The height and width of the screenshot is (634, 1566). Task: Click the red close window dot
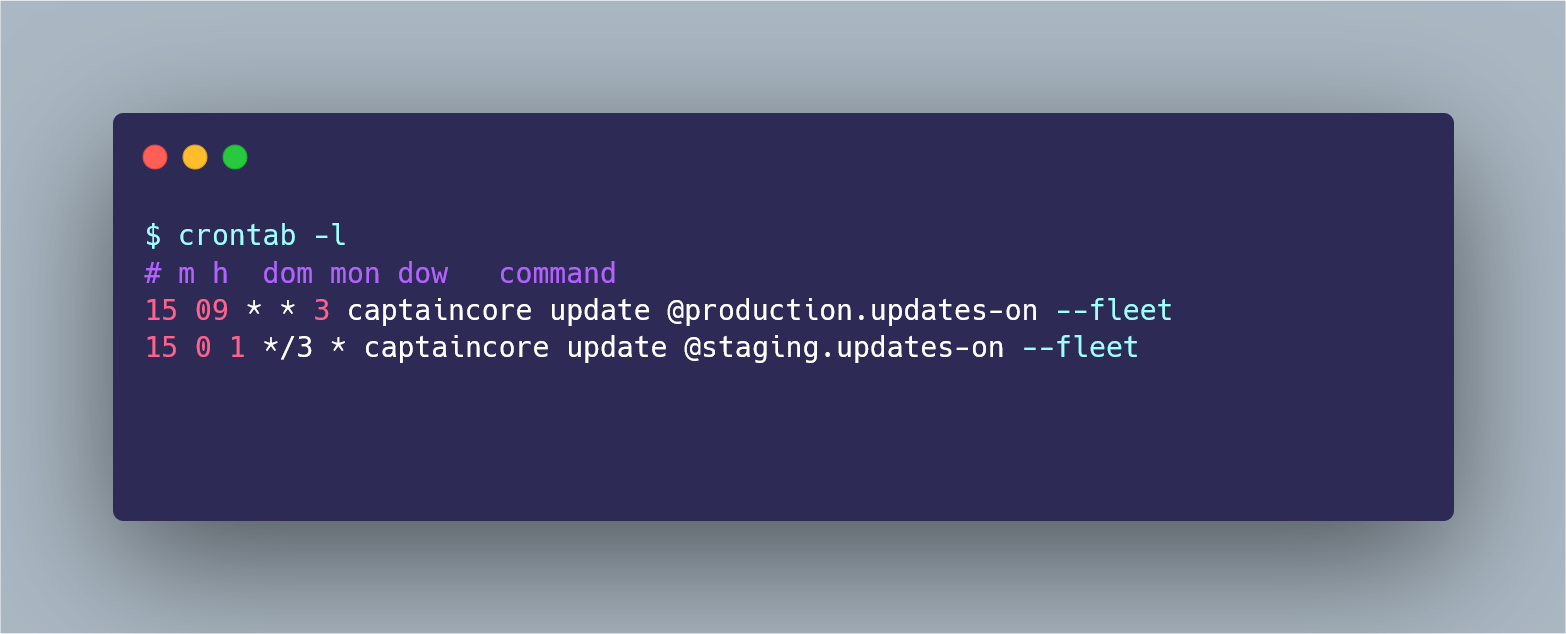pos(155,157)
